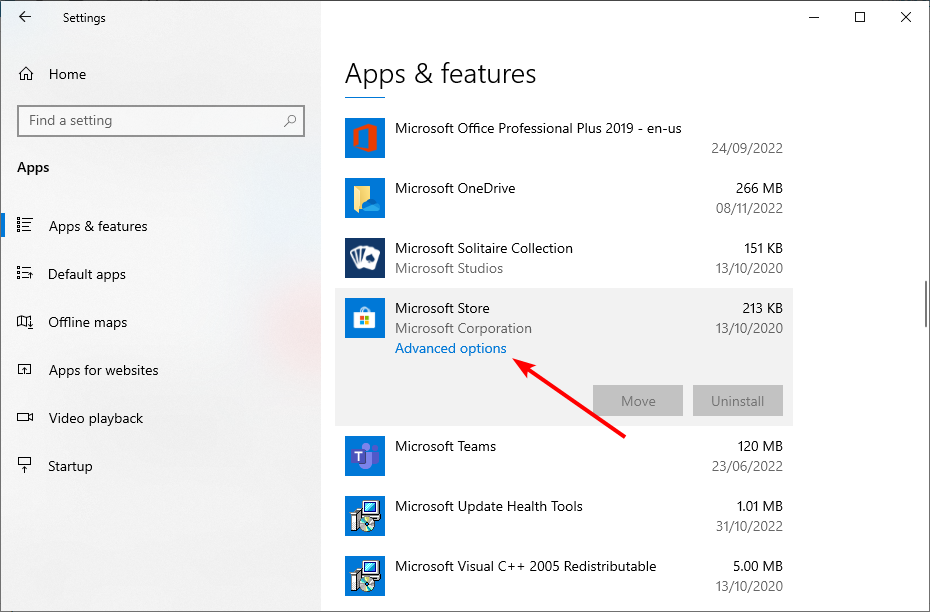This screenshot has height=612, width=930.
Task: Focus the Find a setting field
Action: (161, 121)
